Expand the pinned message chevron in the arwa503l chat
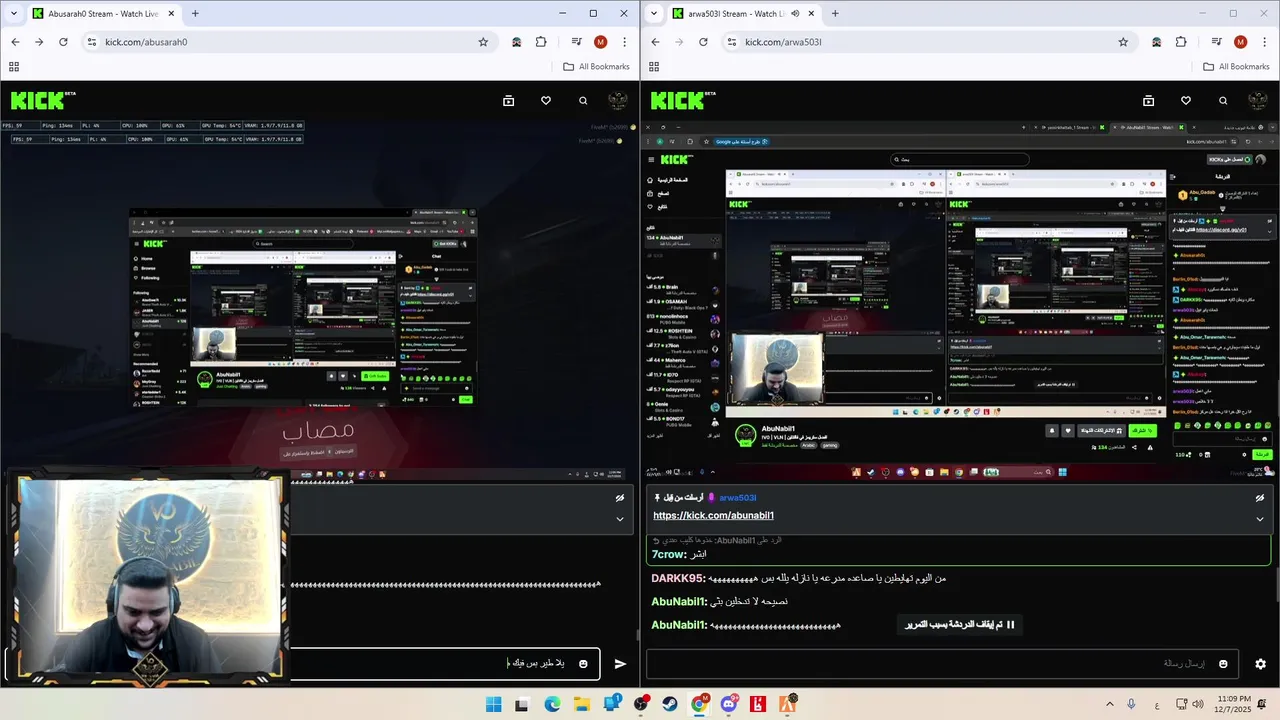The height and width of the screenshot is (720, 1280). [x=1260, y=519]
